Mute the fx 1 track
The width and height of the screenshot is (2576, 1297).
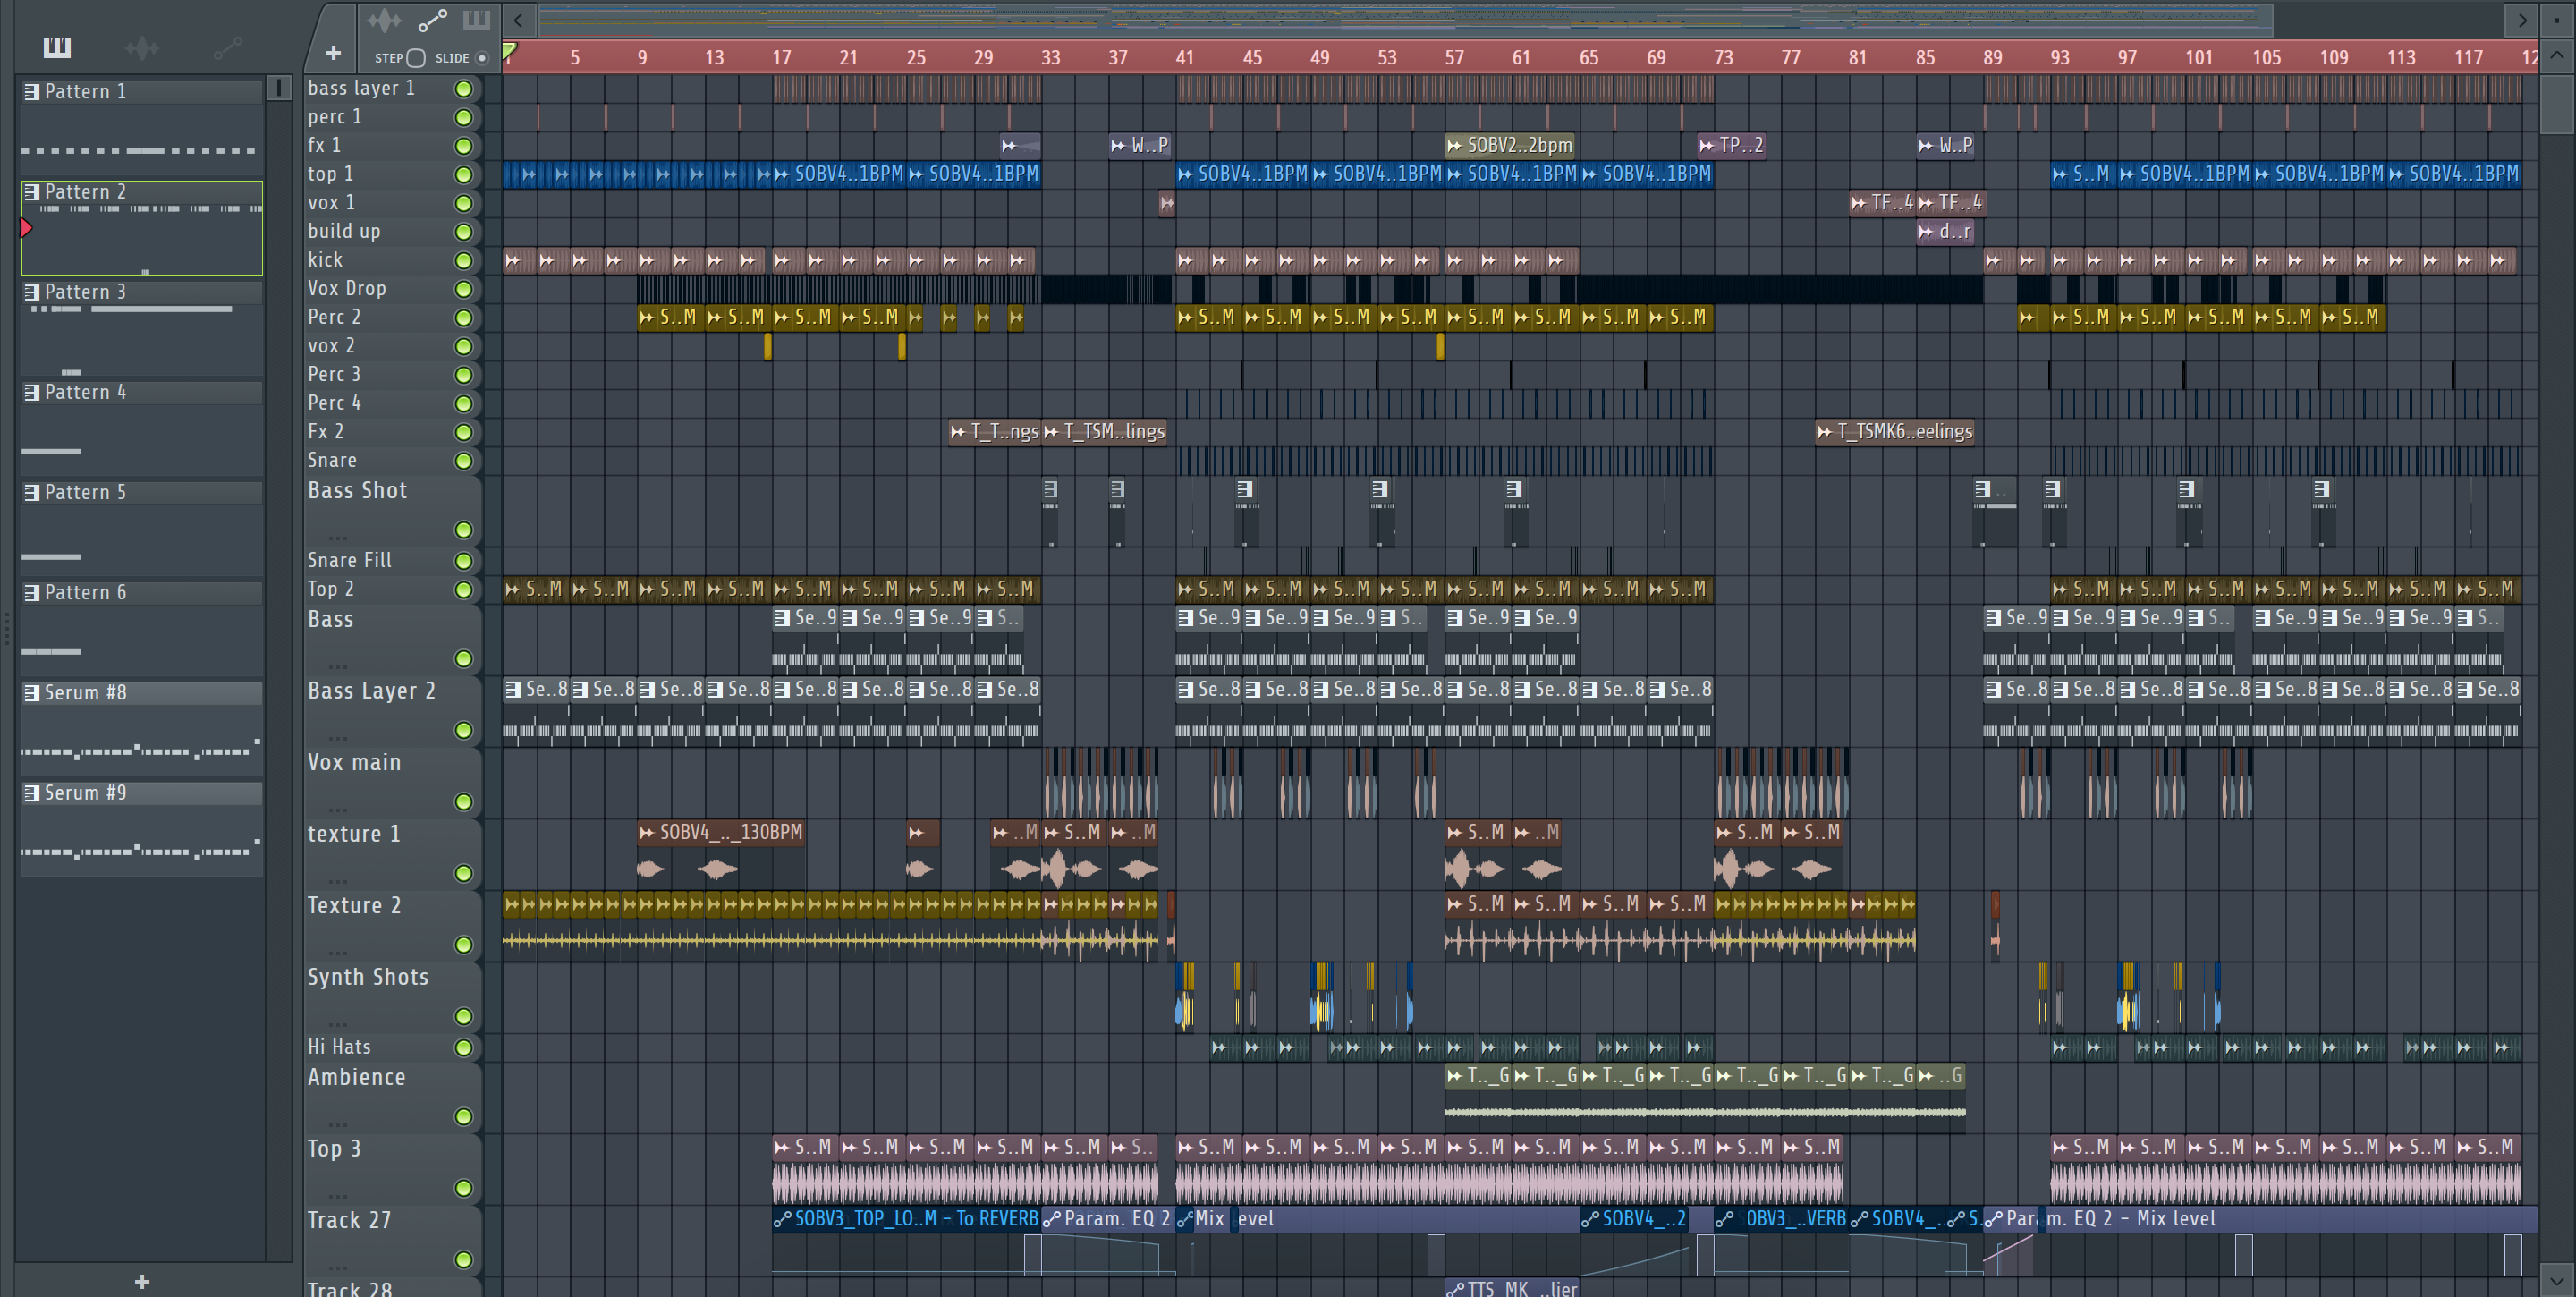[463, 146]
